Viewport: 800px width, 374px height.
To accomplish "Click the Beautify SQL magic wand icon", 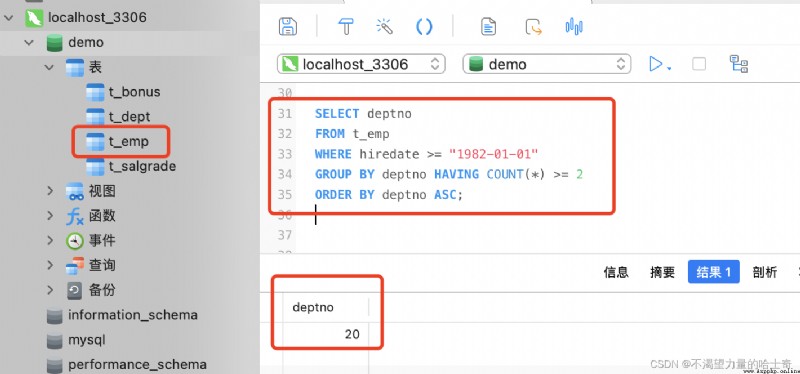I will point(385,26).
